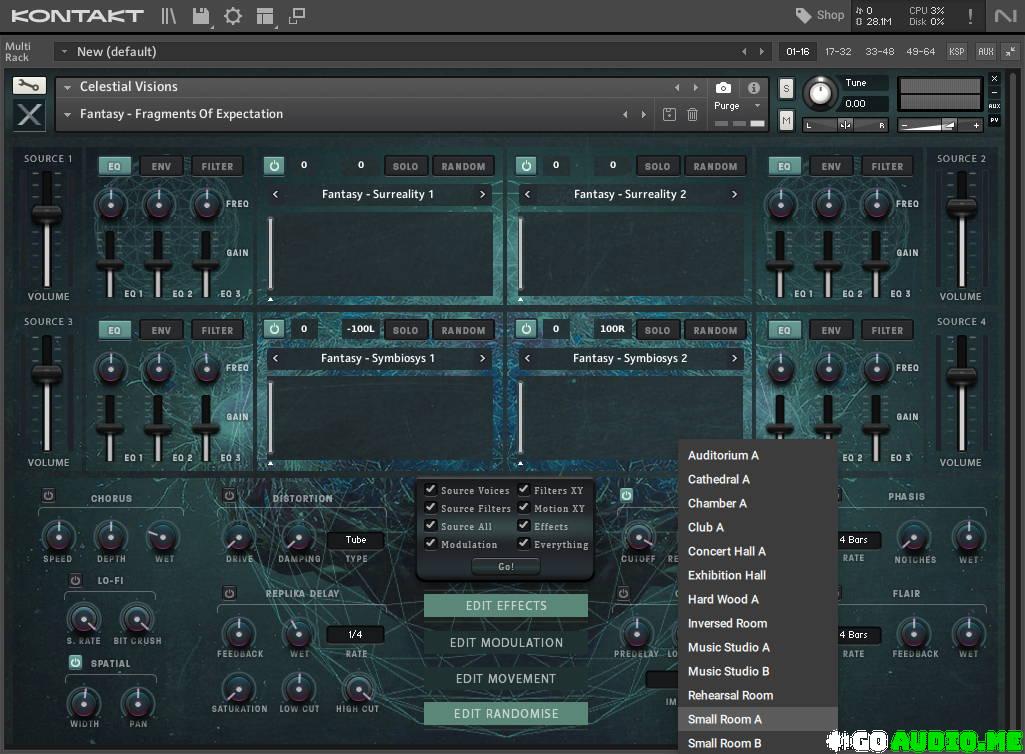Viewport: 1025px width, 754px height.
Task: Click the EDIT RANDOMISE button
Action: pyautogui.click(x=506, y=713)
